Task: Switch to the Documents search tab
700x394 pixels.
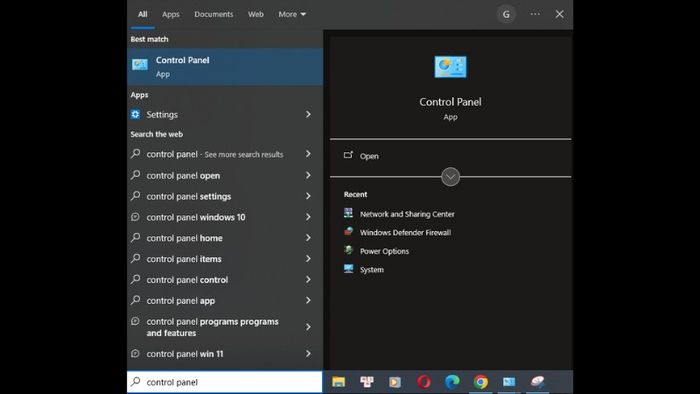Action: coord(213,14)
